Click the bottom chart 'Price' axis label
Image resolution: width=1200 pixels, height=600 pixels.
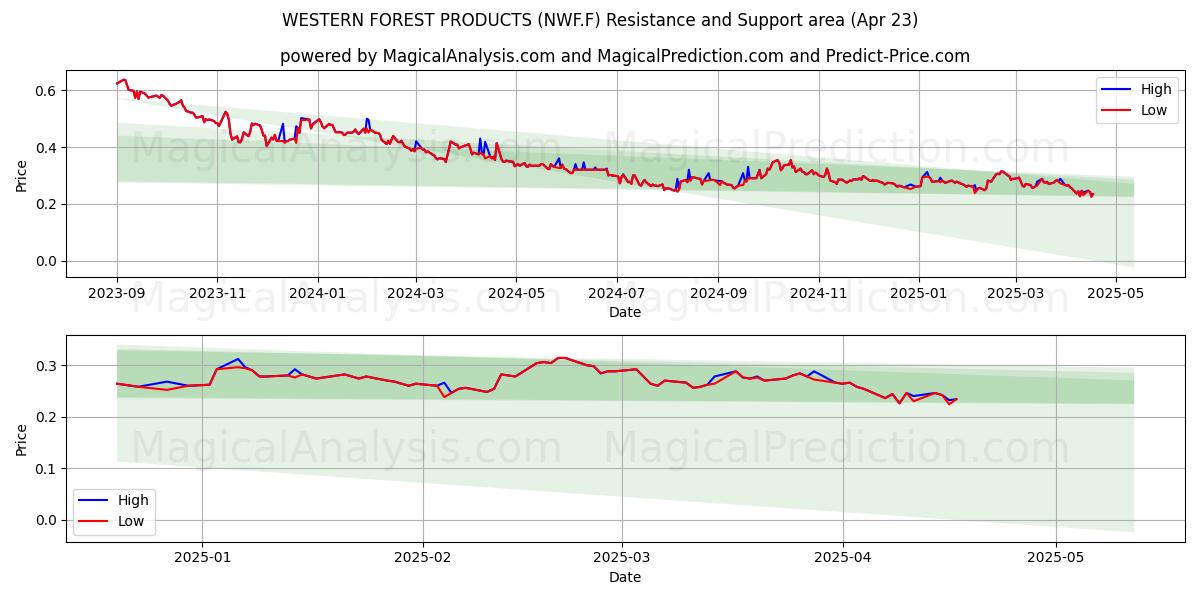coord(21,439)
